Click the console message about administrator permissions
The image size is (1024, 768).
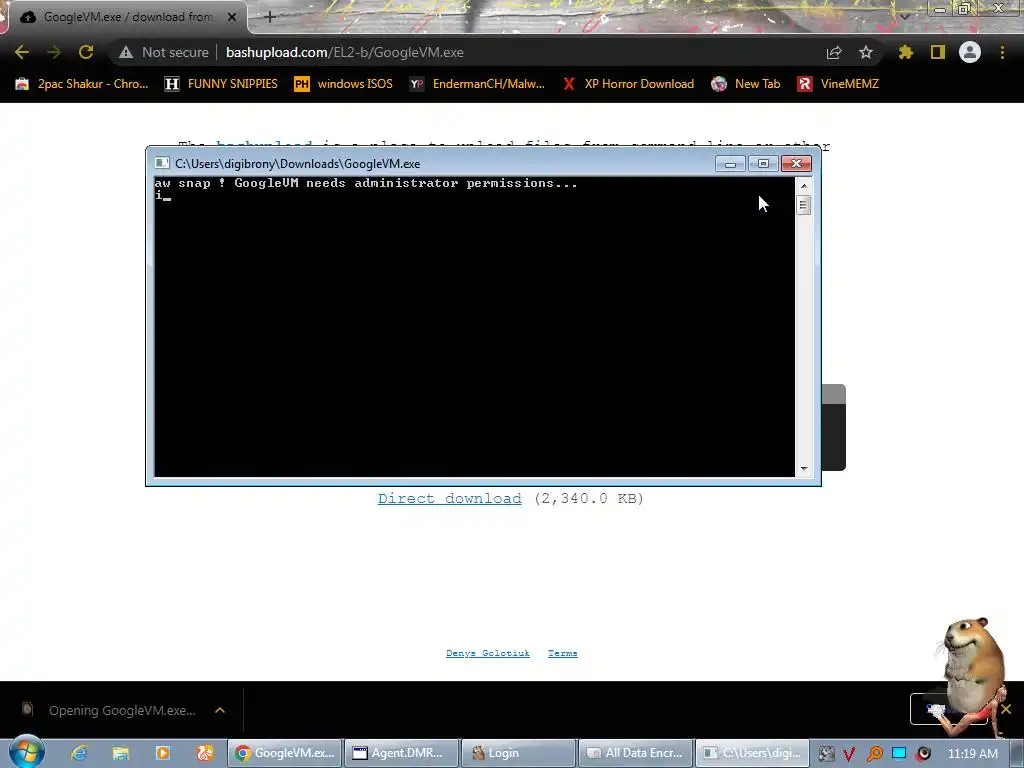(366, 184)
